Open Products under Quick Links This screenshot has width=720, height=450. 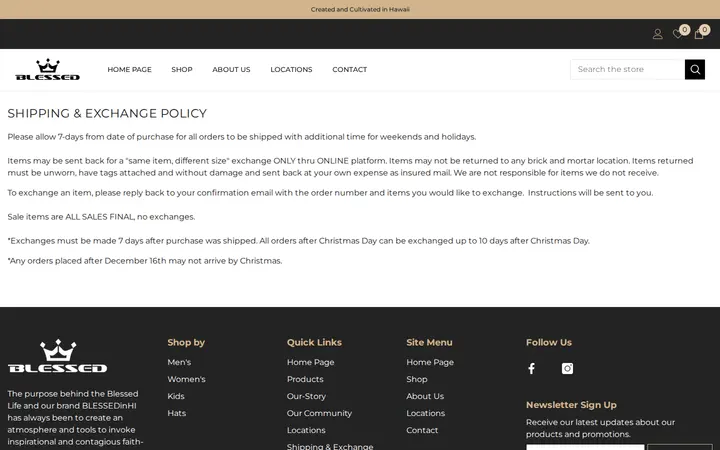[305, 379]
